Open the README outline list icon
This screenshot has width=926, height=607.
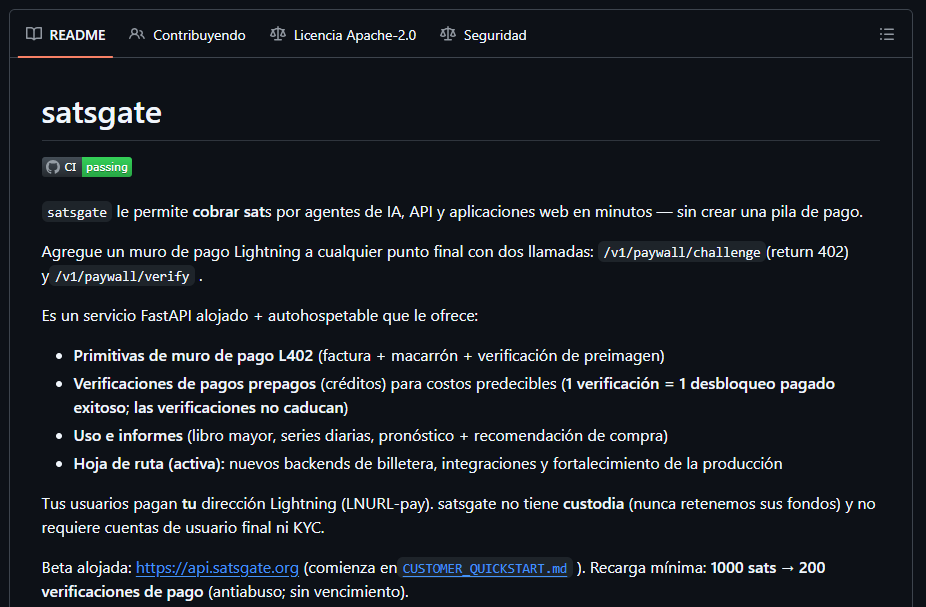(886, 34)
